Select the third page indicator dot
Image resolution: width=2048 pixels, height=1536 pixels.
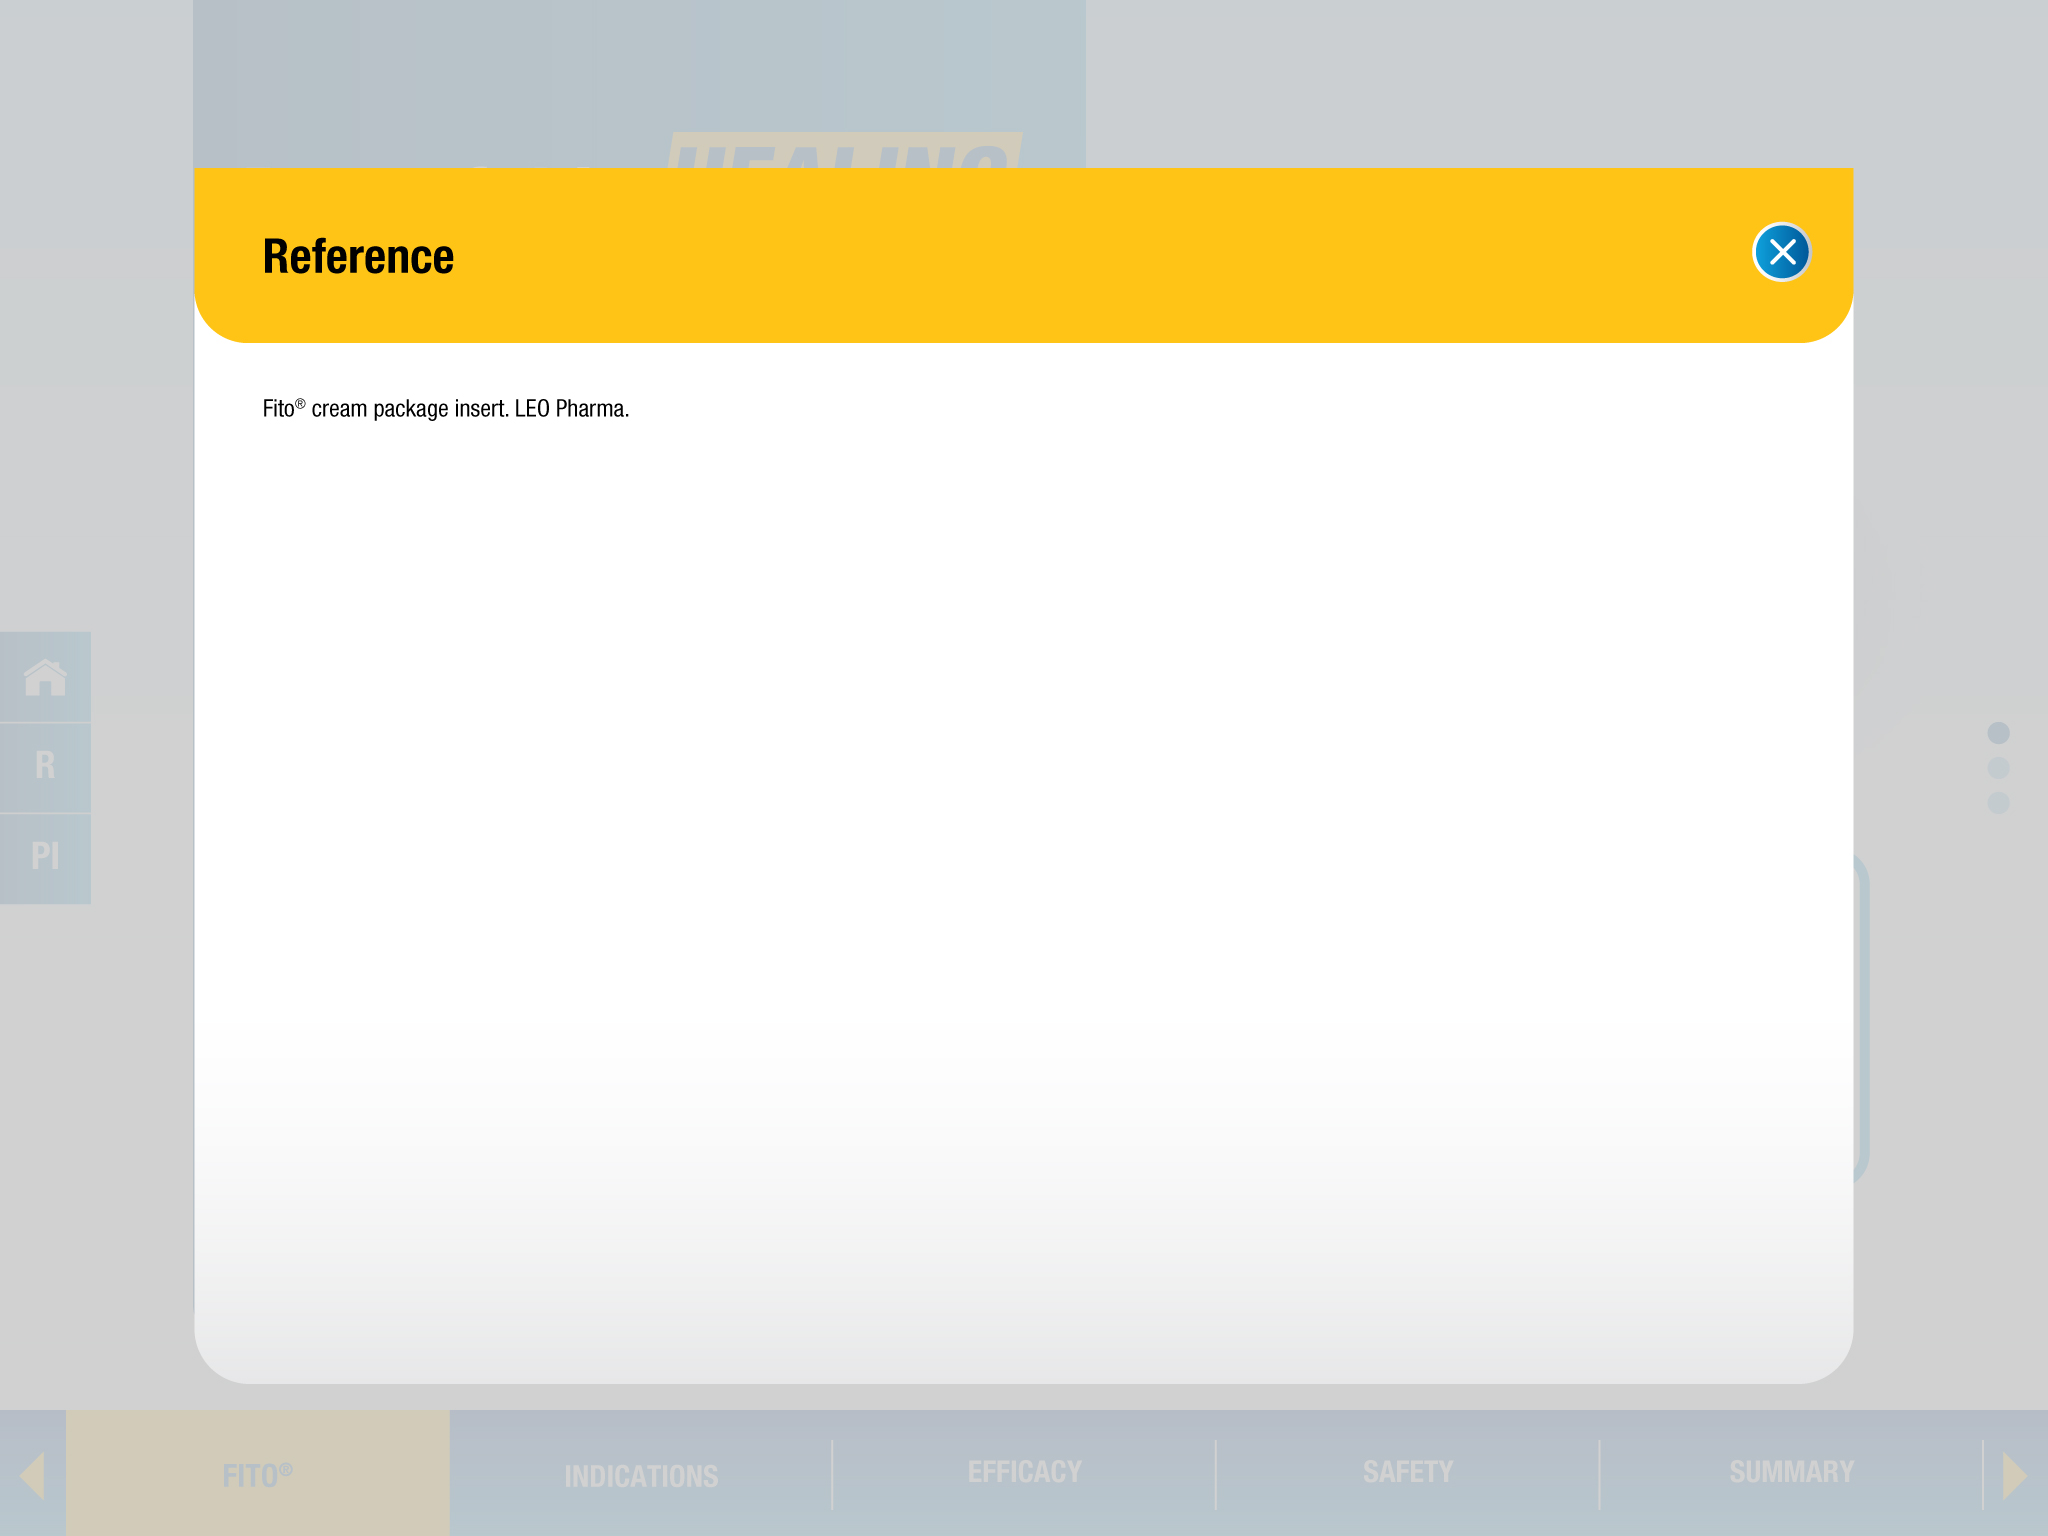pos(1998,803)
